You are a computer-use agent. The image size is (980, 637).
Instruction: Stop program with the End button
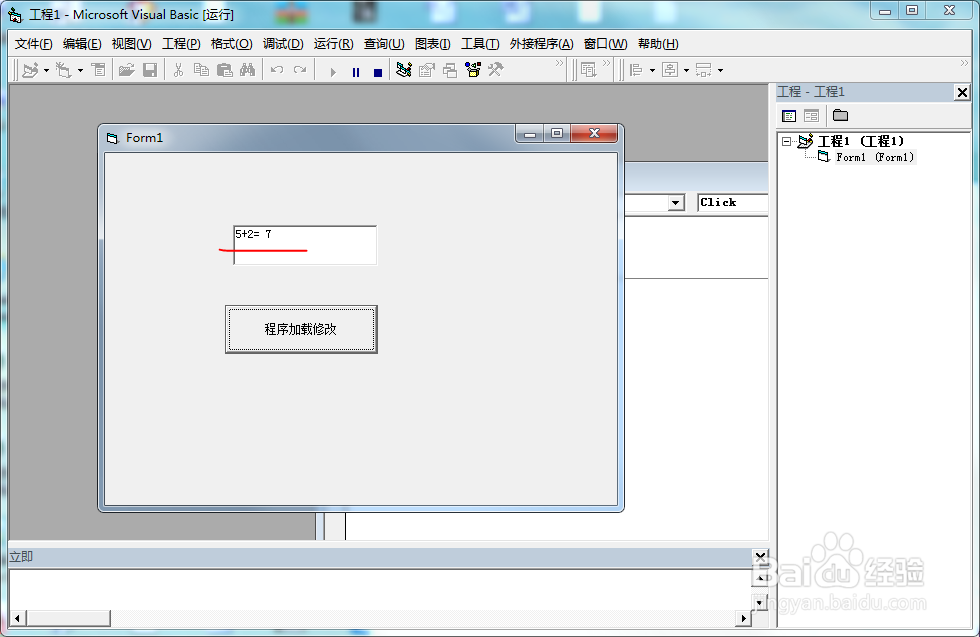point(378,73)
